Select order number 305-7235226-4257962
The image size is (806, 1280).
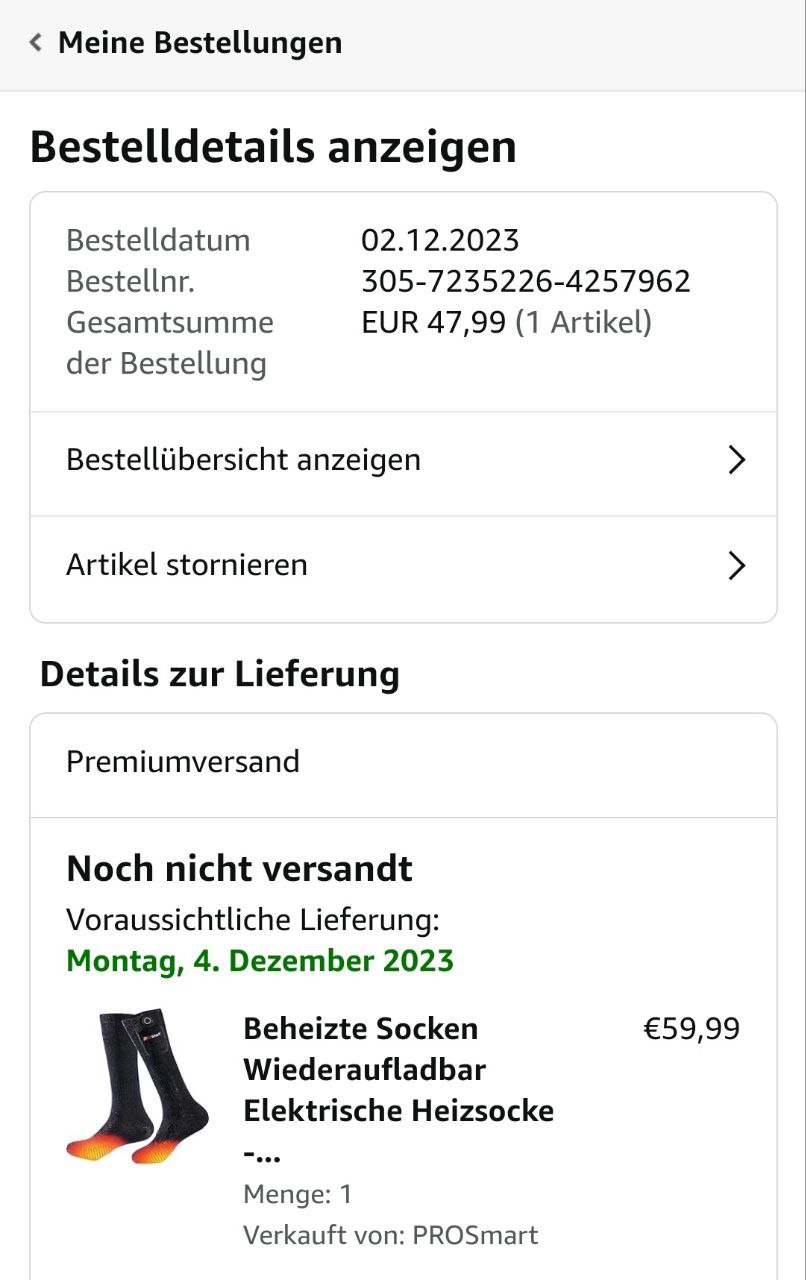pos(525,282)
